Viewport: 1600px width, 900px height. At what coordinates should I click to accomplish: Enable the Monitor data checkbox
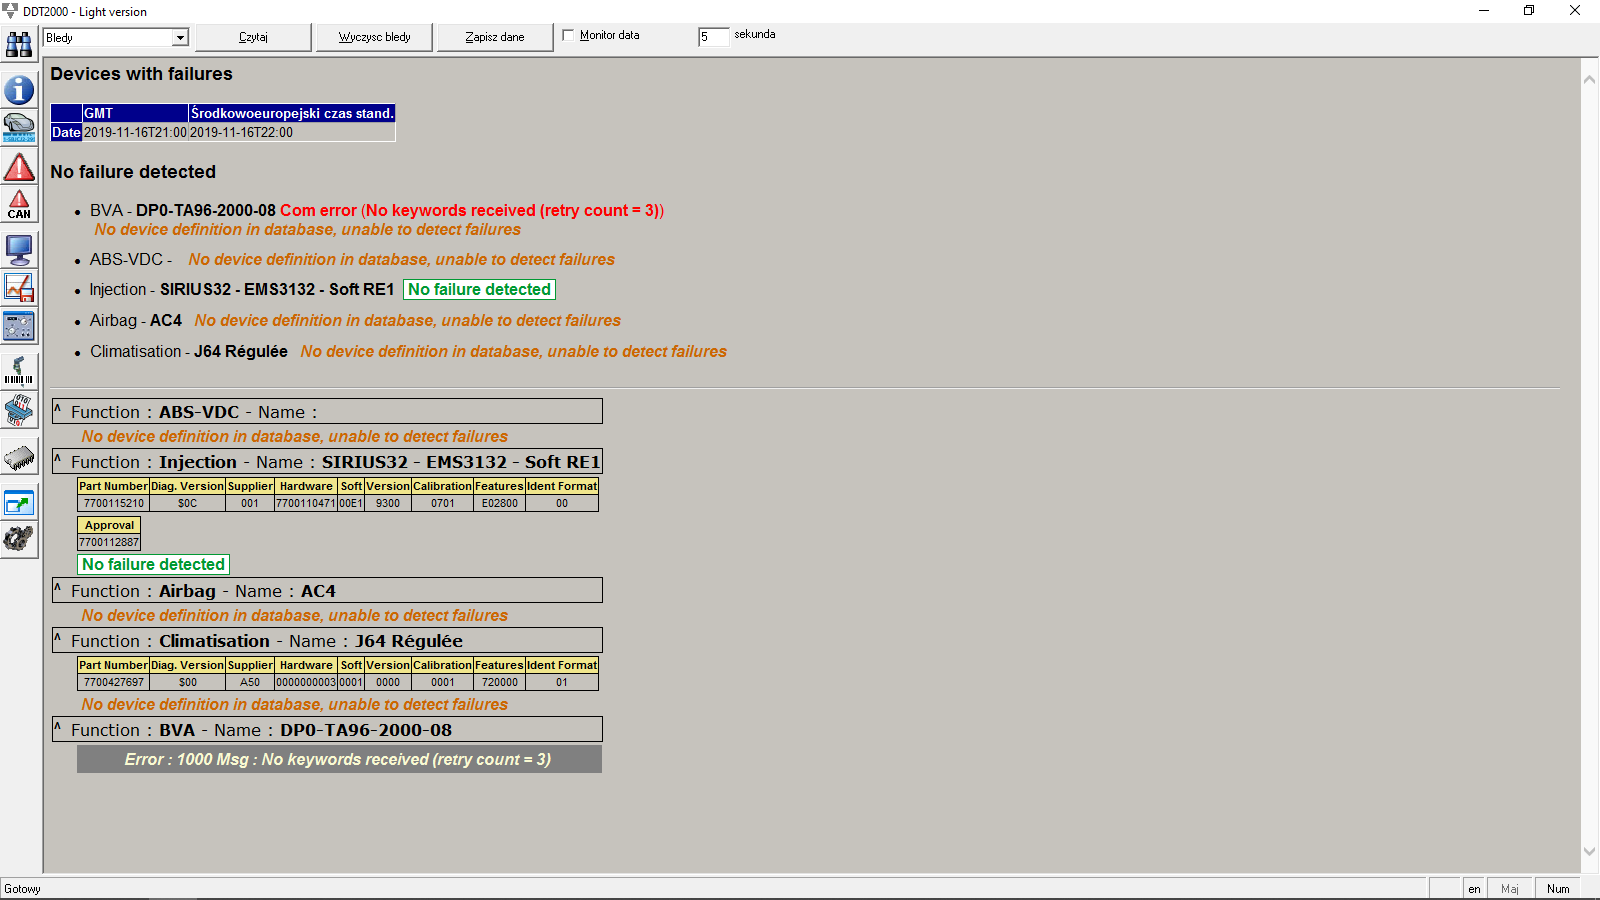[x=568, y=35]
